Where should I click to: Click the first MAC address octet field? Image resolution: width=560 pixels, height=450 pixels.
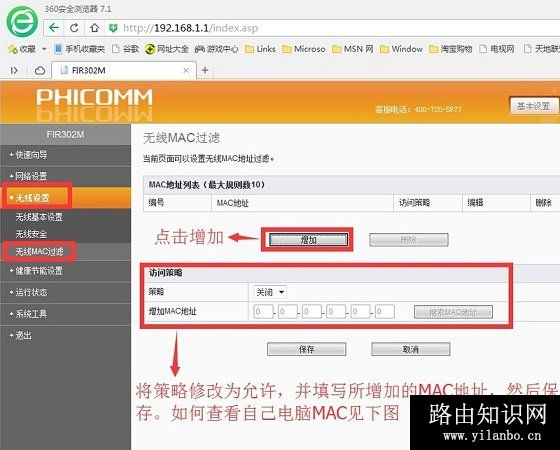pos(263,312)
